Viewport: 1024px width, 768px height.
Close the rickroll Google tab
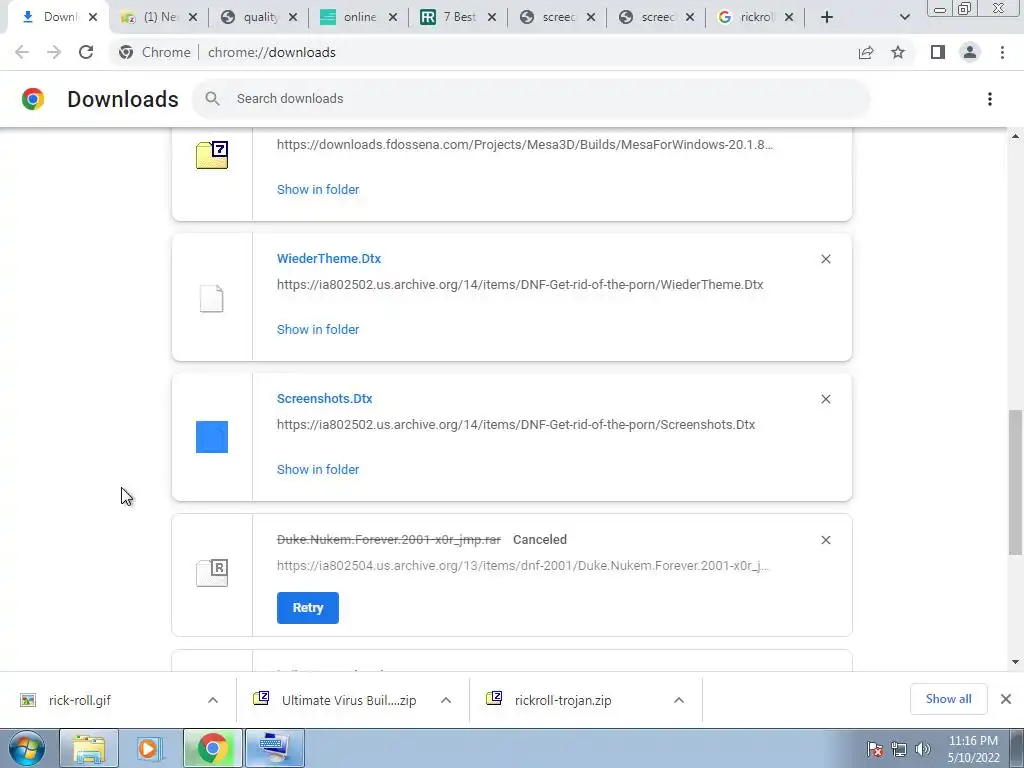pos(789,18)
